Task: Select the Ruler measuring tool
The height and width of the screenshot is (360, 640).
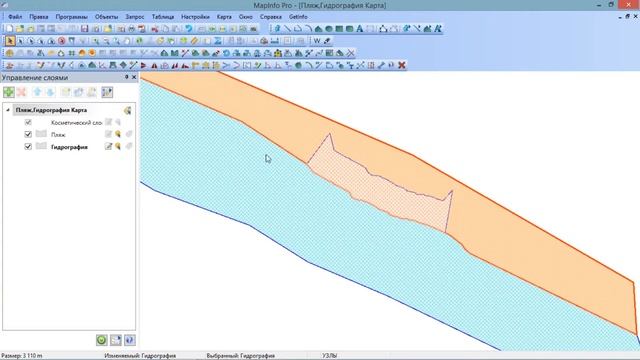Action: (x=194, y=41)
